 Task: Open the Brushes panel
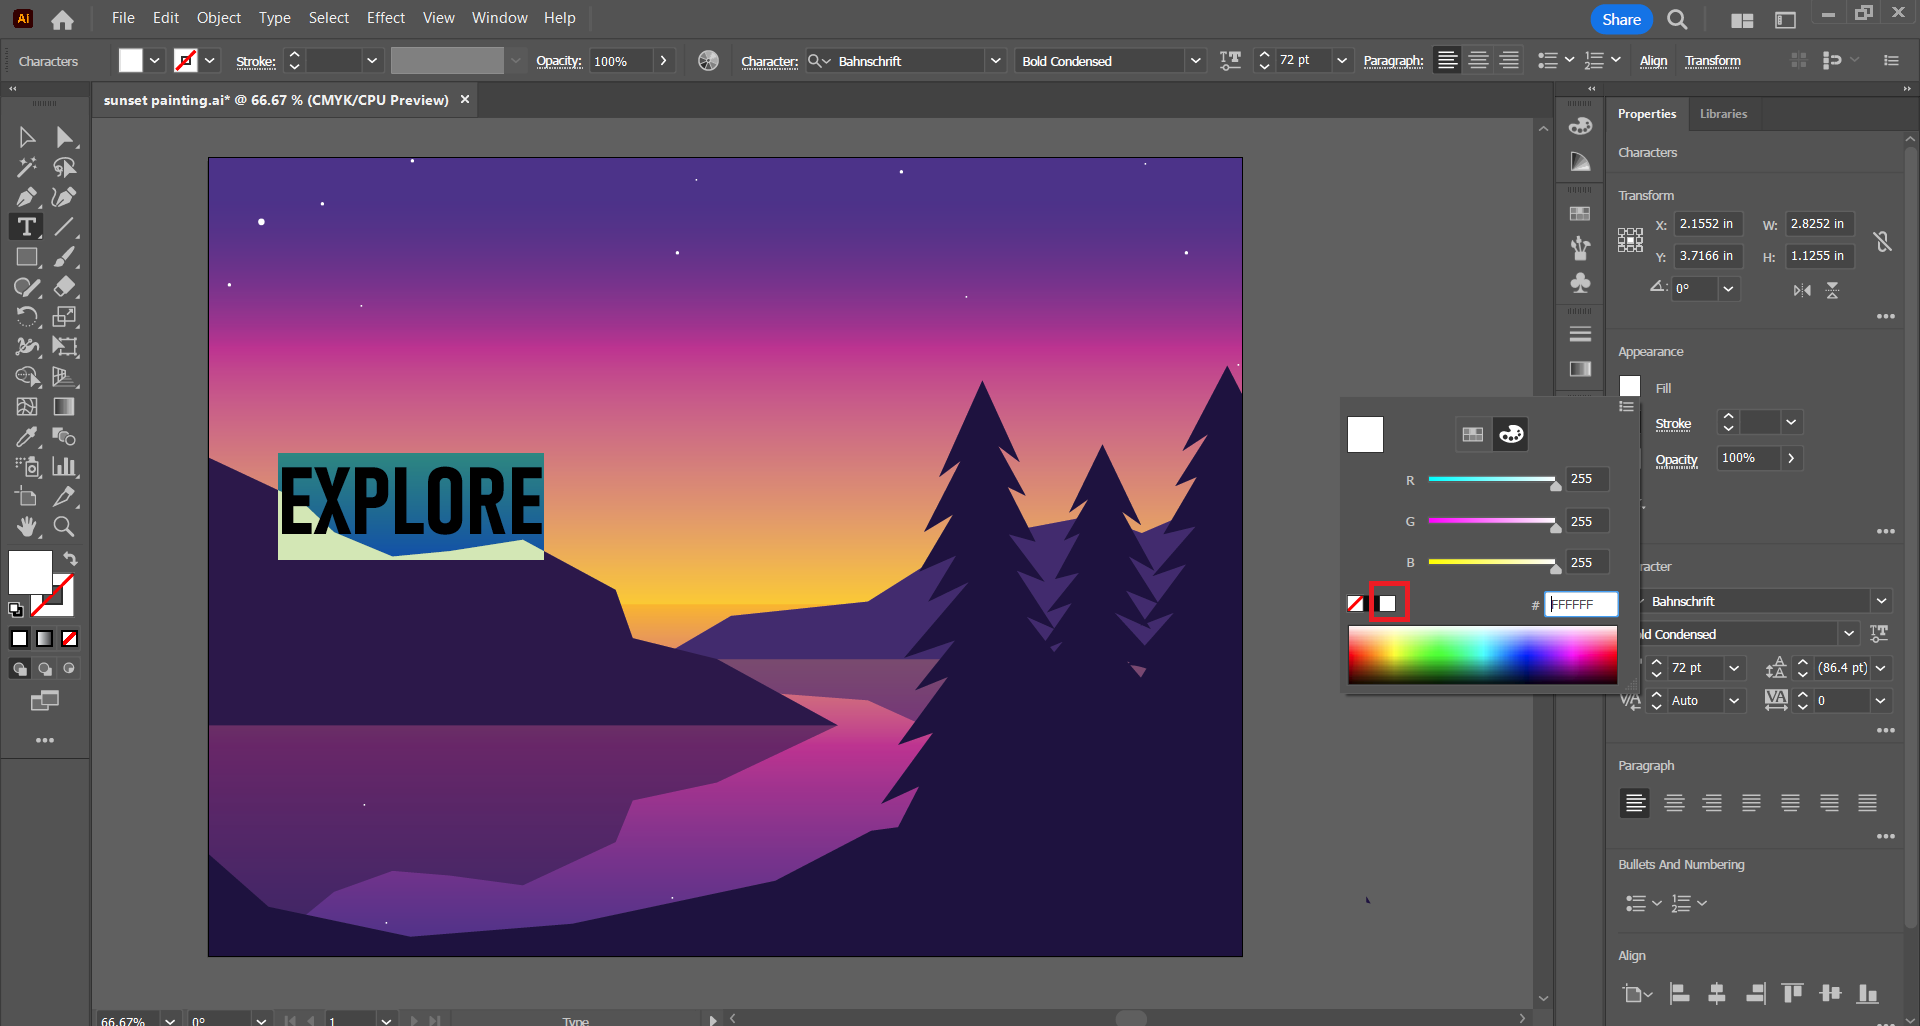(x=1580, y=247)
